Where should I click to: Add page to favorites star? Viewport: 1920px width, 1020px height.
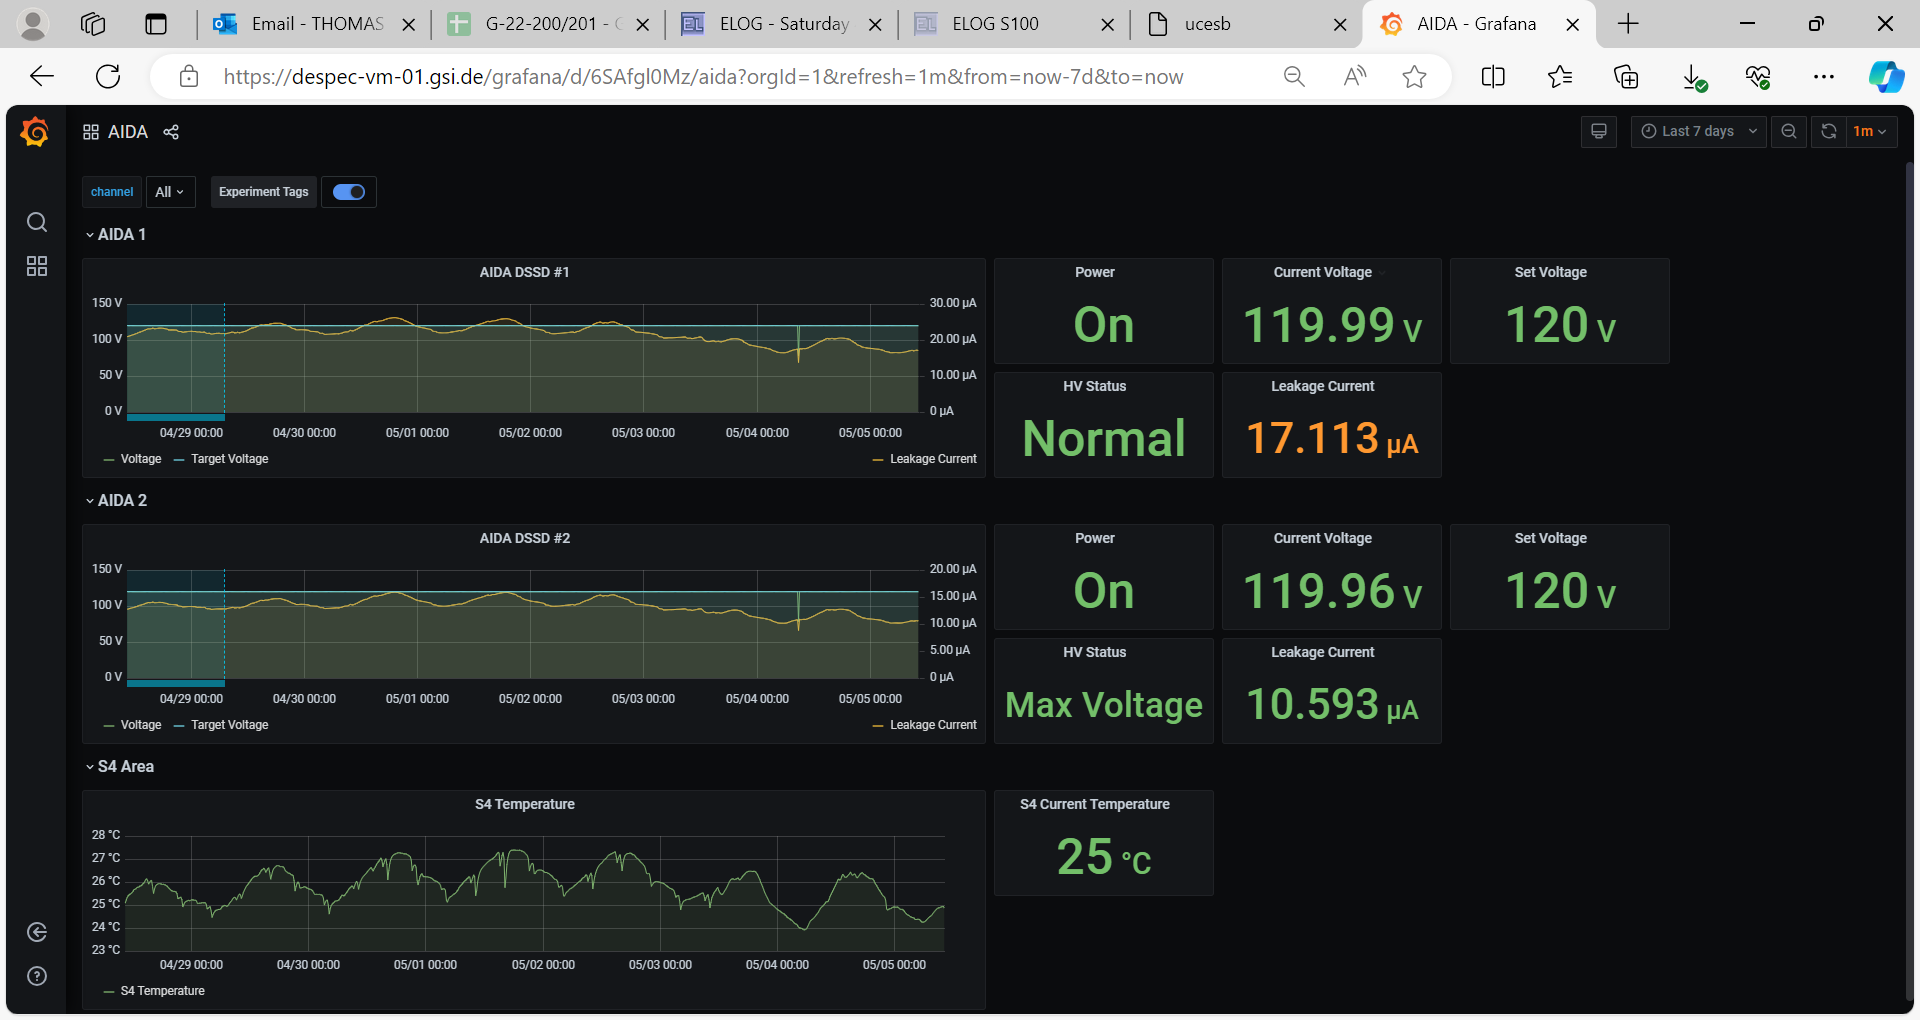pos(1414,77)
